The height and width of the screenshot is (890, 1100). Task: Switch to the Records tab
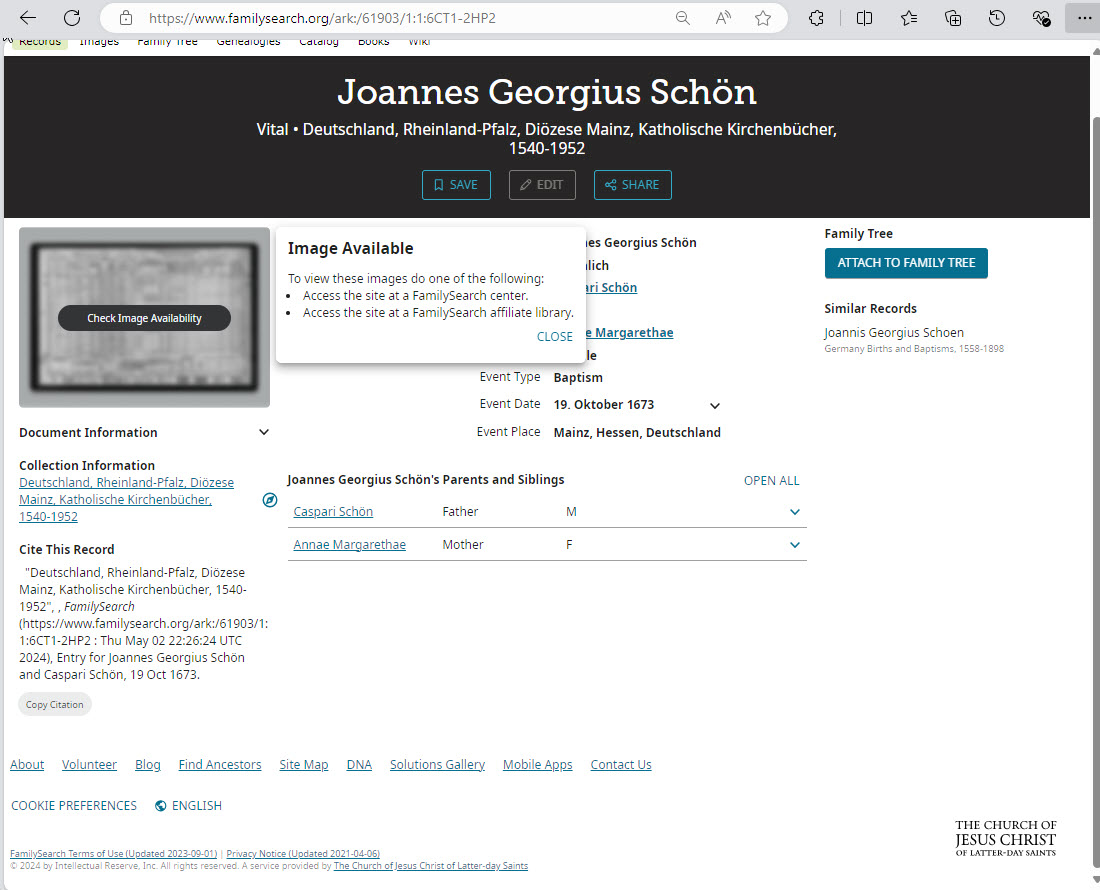(40, 42)
